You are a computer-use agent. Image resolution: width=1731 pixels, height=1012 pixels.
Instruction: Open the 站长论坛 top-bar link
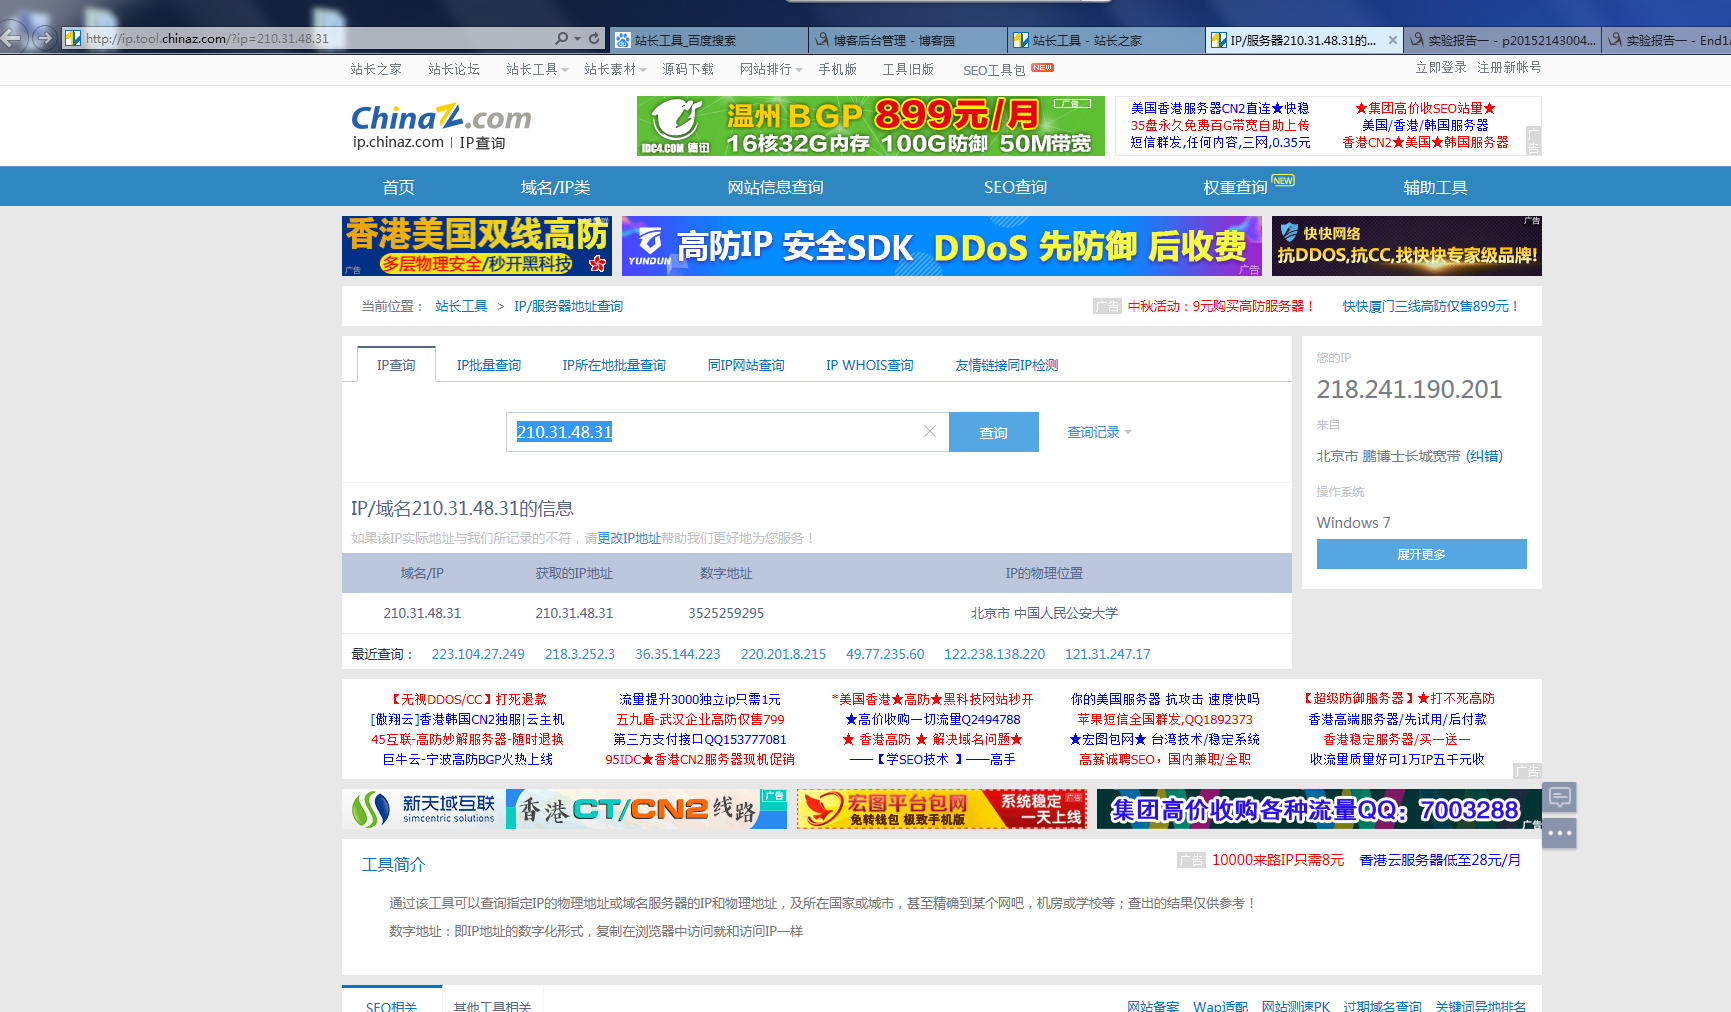pyautogui.click(x=454, y=69)
